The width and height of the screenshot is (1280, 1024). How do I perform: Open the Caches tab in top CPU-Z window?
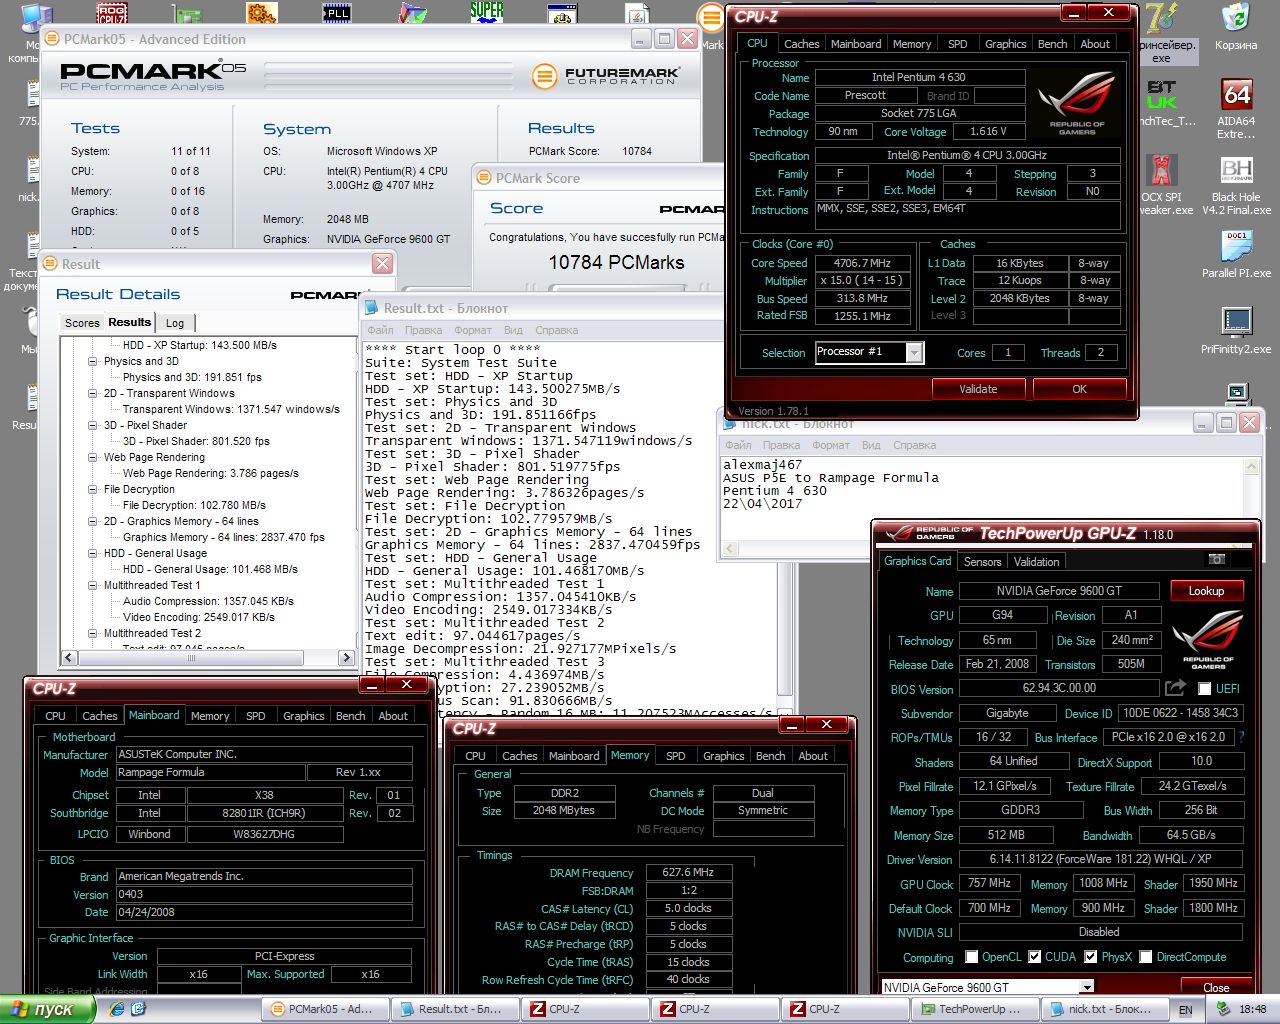click(x=801, y=44)
